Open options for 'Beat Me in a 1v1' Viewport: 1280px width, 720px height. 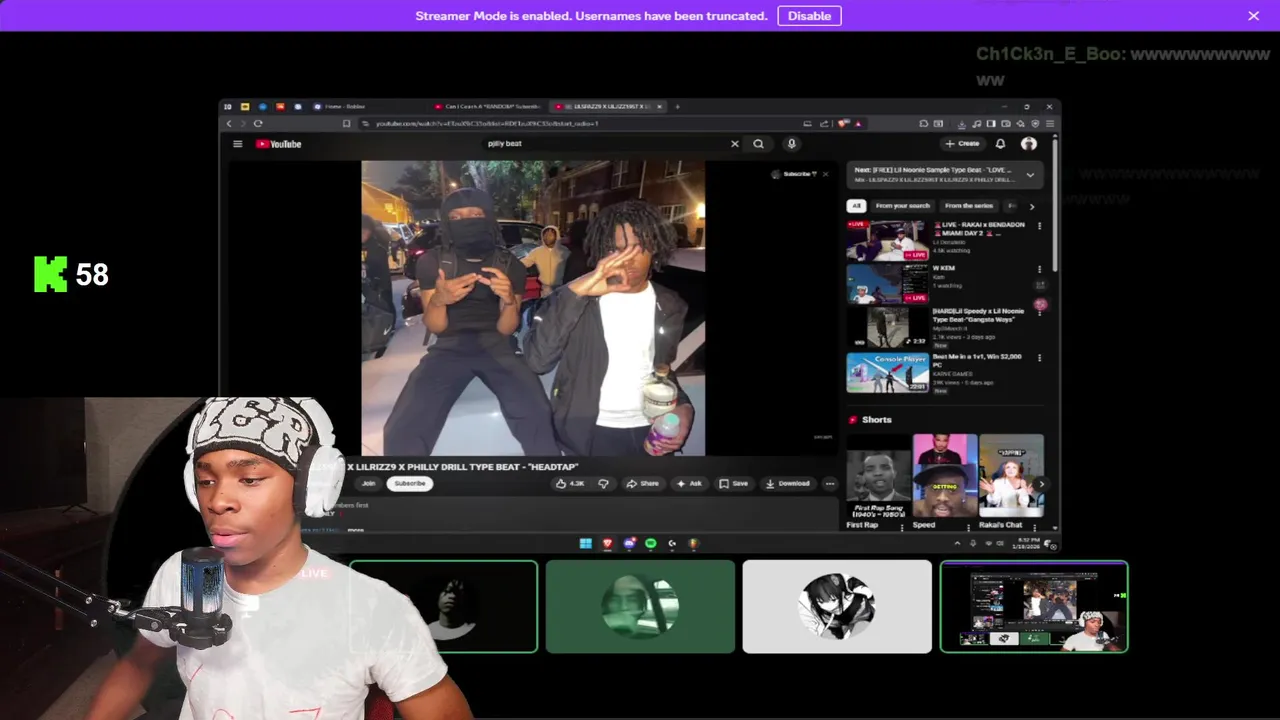point(1039,358)
